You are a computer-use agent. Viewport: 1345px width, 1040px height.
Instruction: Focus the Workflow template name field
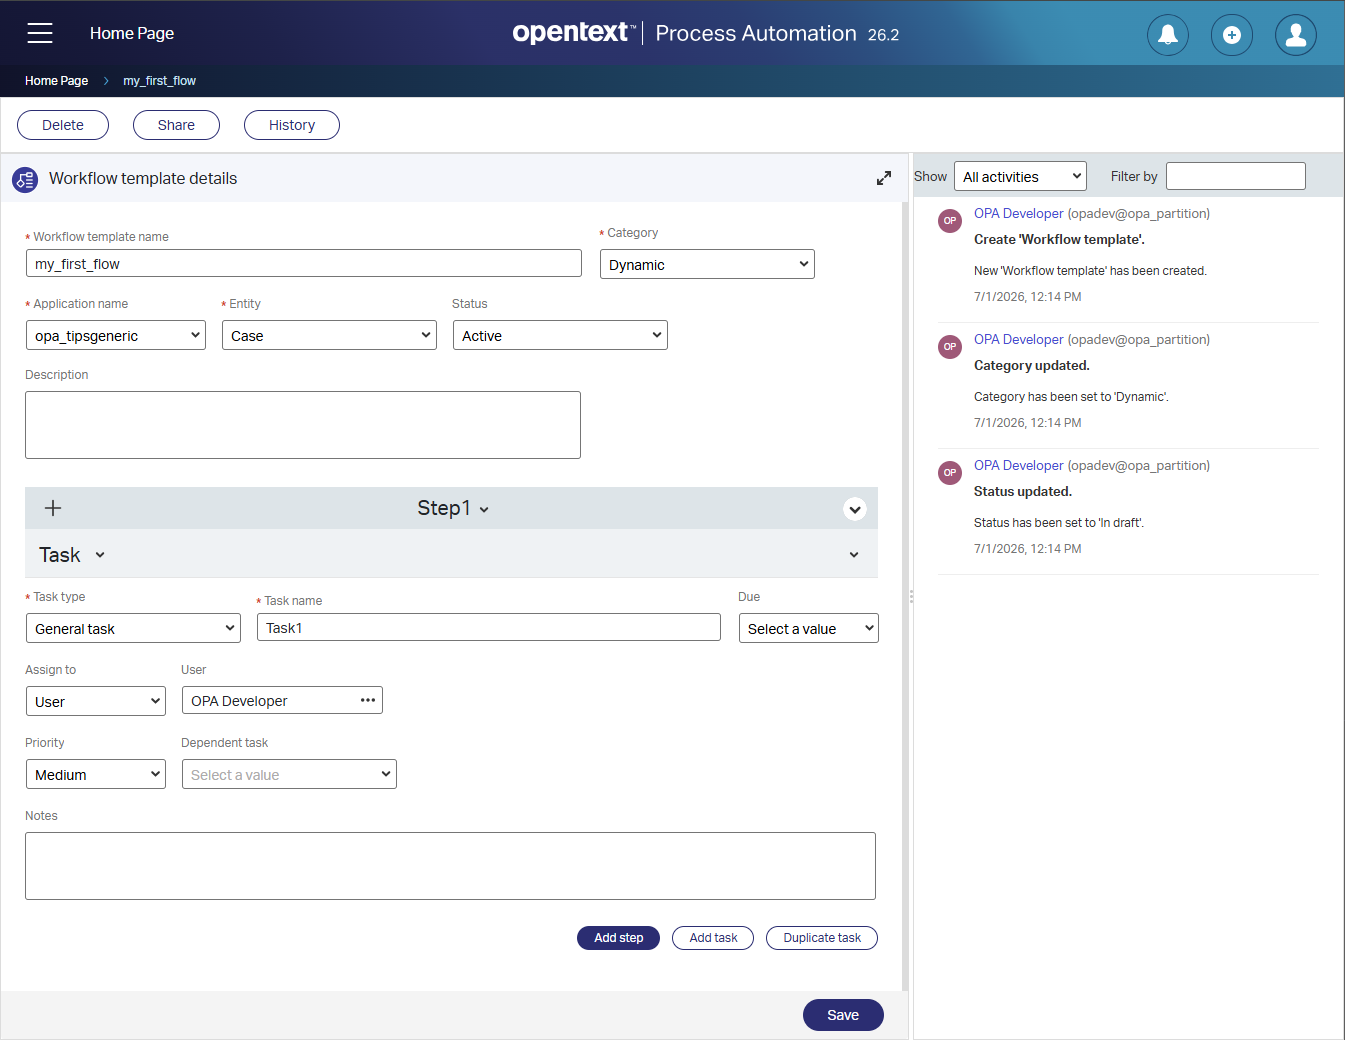(x=304, y=263)
